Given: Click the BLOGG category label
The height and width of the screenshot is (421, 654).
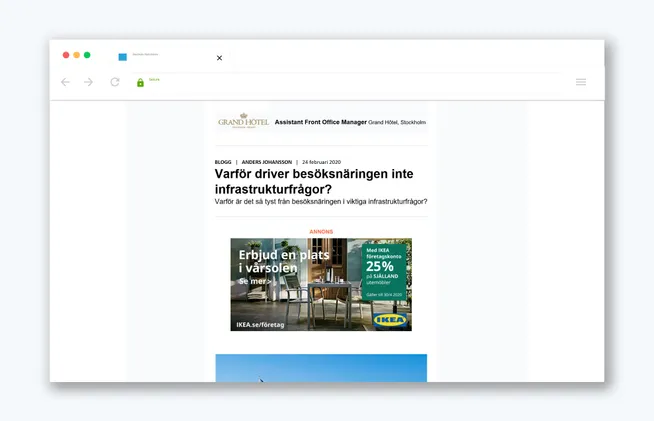Looking at the screenshot, I should 223,162.
